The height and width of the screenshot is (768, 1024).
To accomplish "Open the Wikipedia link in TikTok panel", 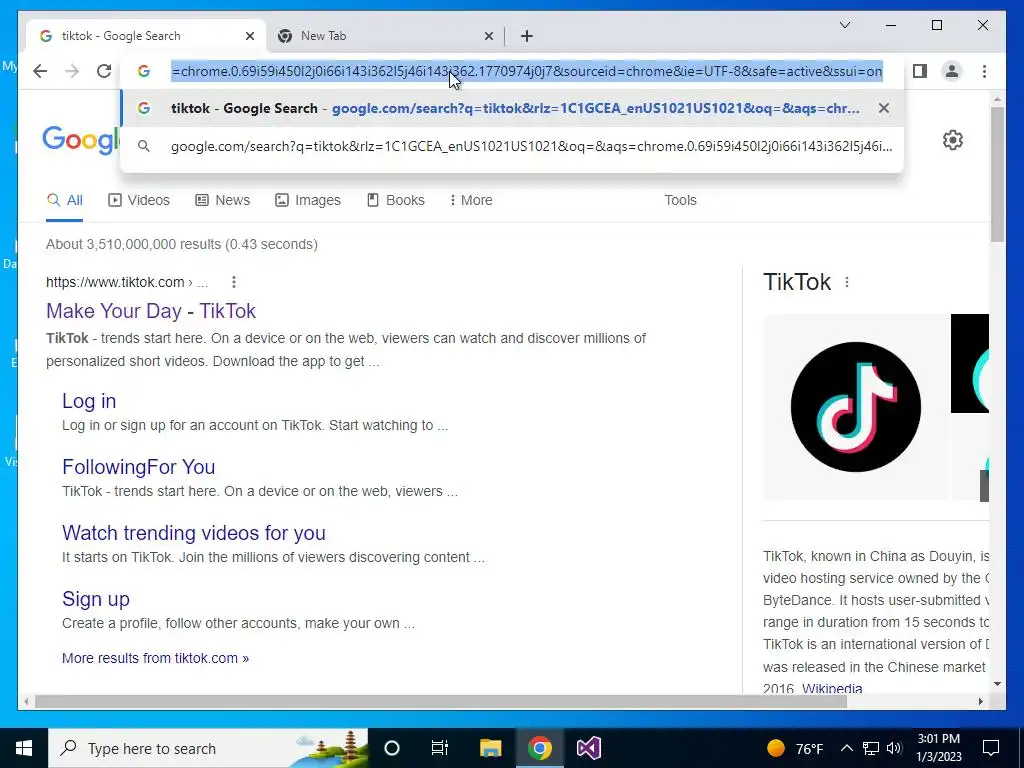I will click(832, 688).
